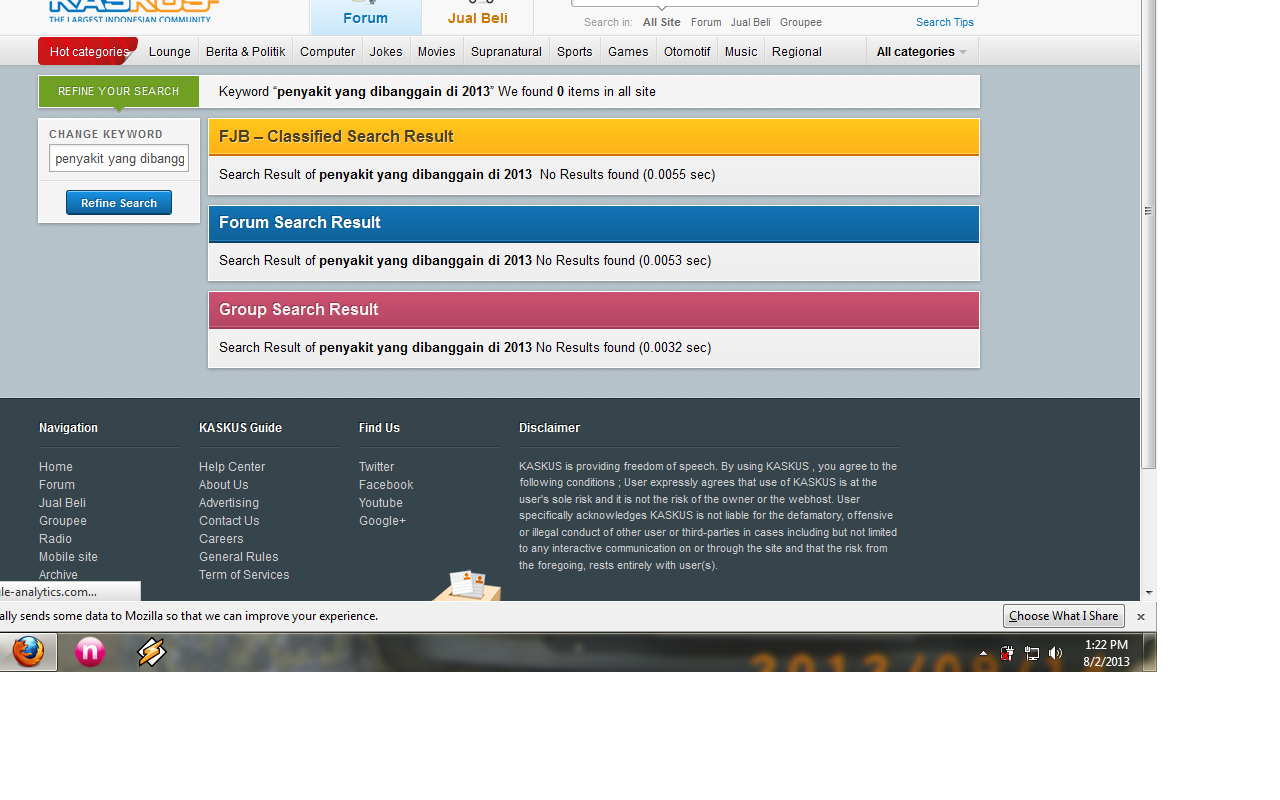
Task: Click the Show desktop strip
Action: 1151,652
